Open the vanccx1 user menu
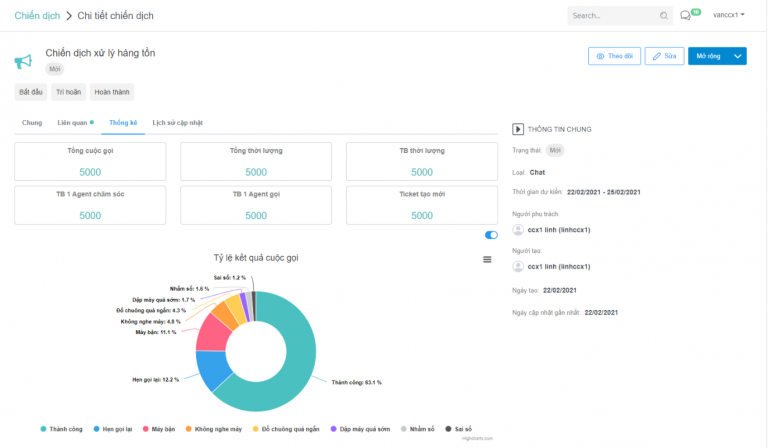The width and height of the screenshot is (768, 448). click(728, 15)
